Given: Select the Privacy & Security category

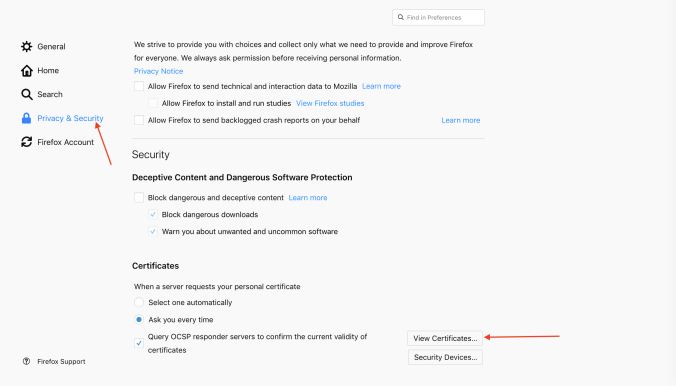Looking at the screenshot, I should click(x=70, y=118).
